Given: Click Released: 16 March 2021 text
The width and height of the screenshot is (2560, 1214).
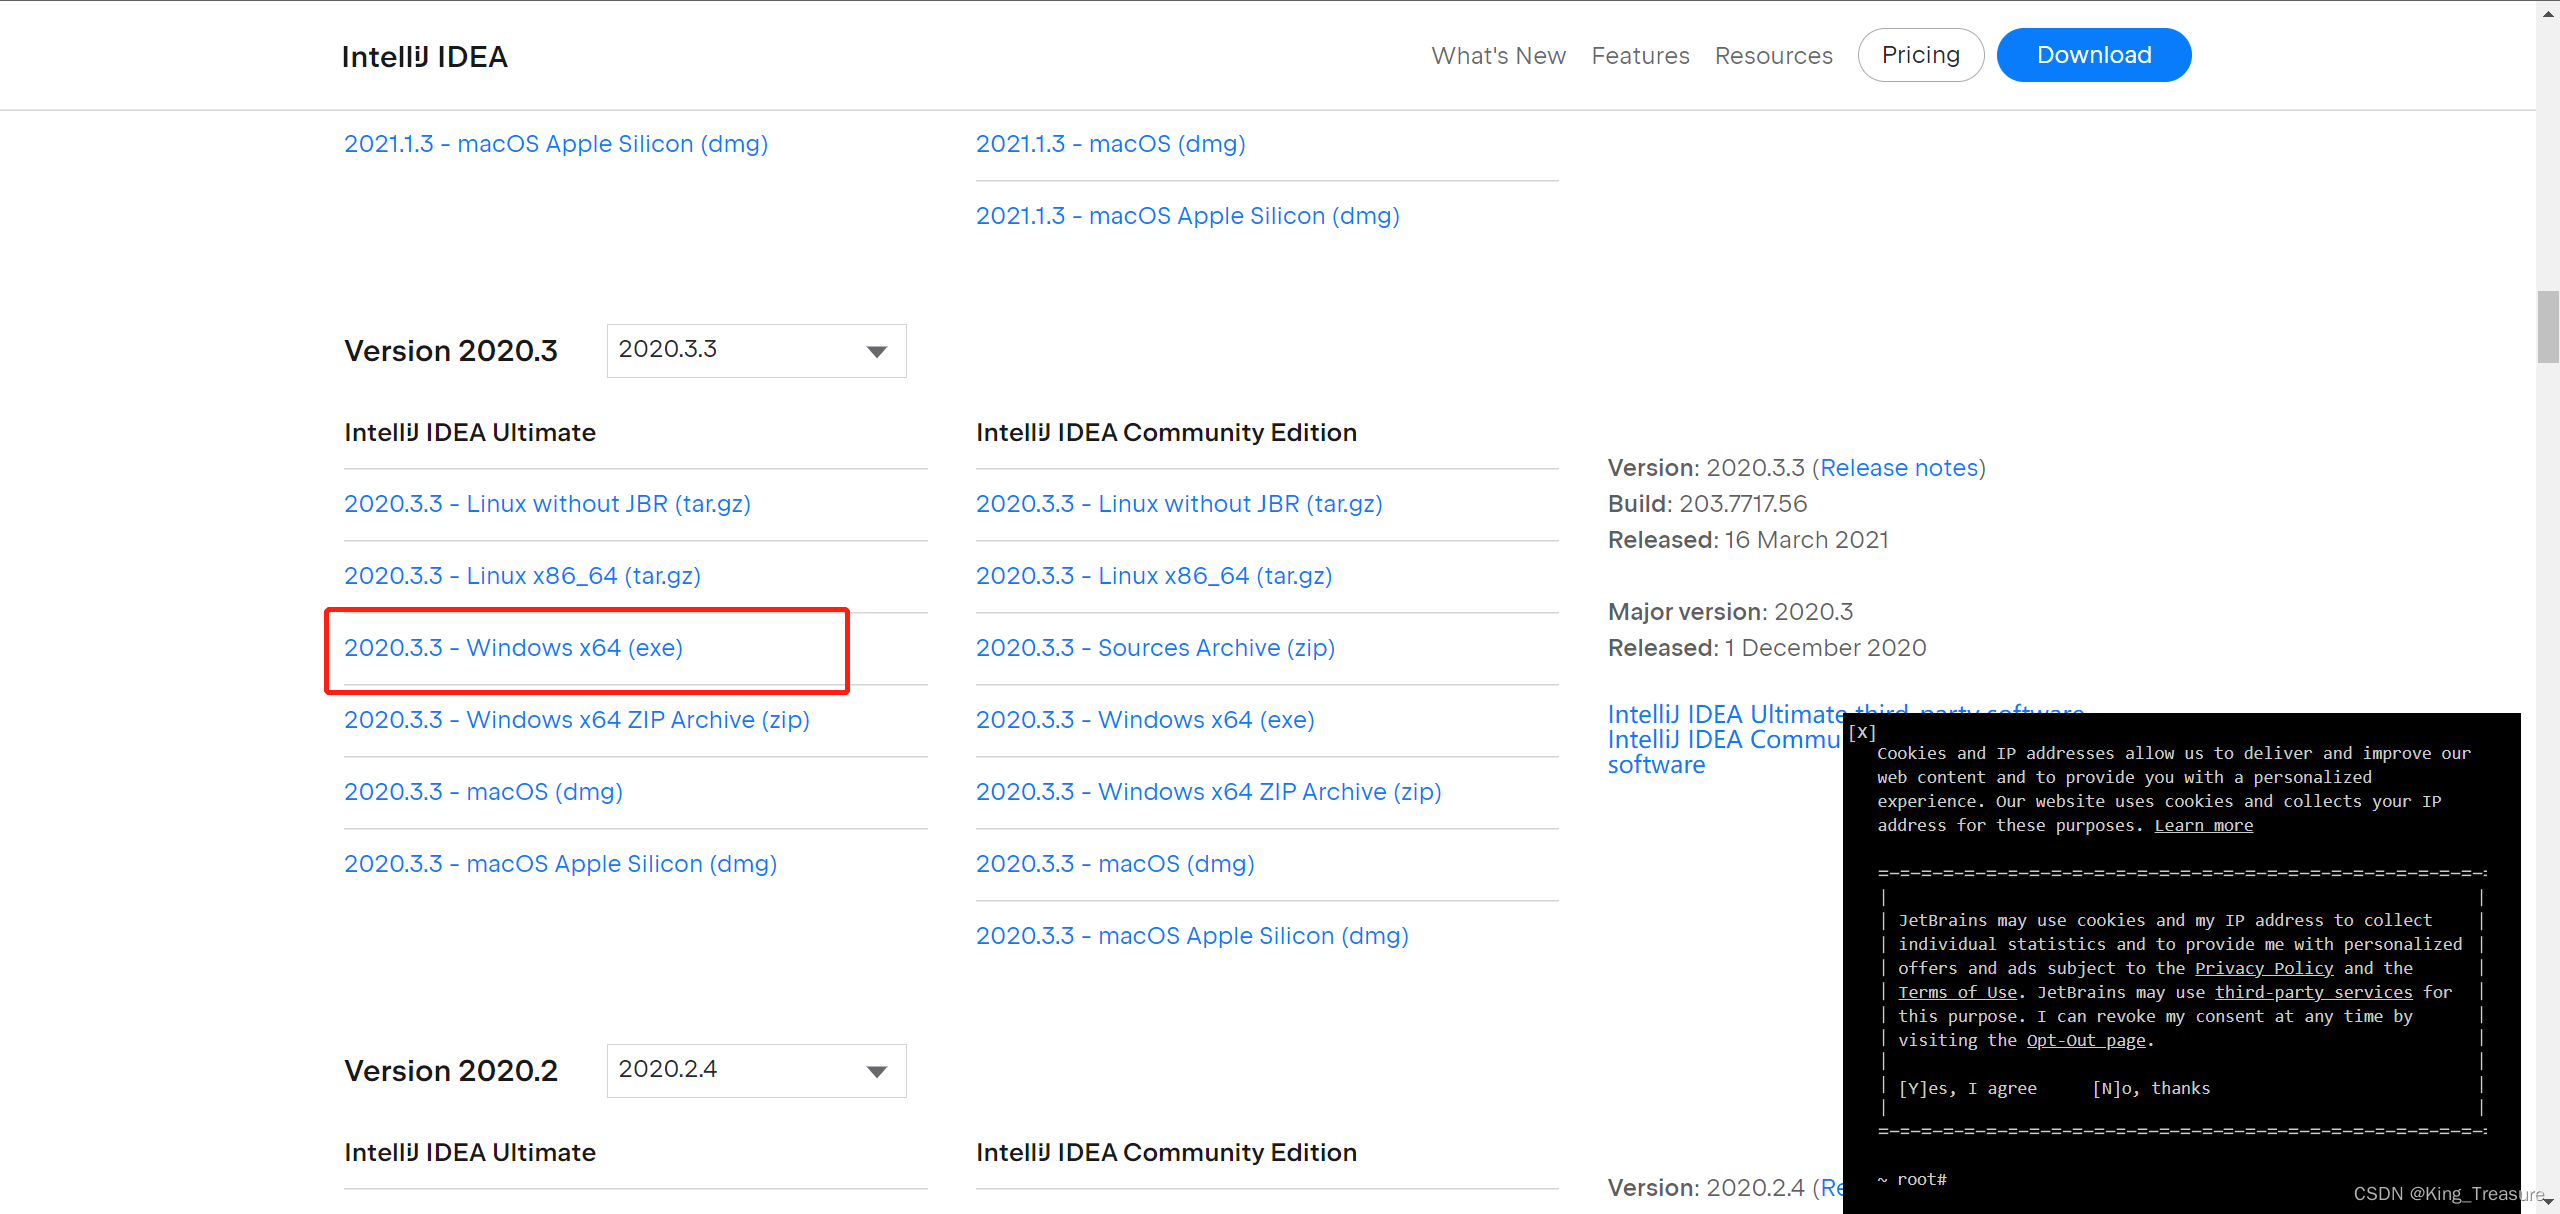Looking at the screenshot, I should [1748, 540].
